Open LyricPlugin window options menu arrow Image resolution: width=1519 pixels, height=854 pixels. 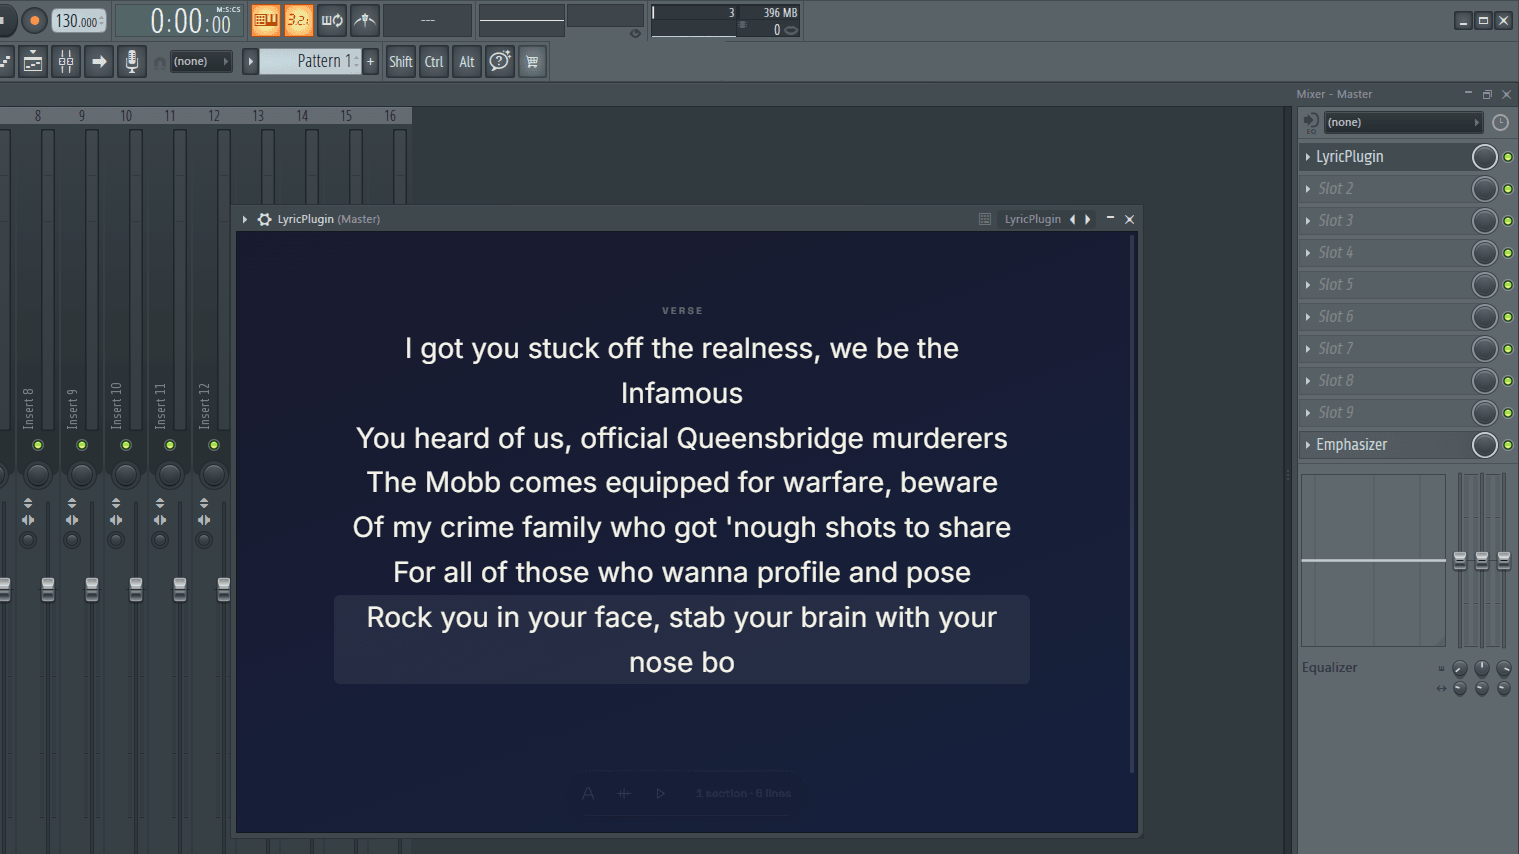point(245,219)
